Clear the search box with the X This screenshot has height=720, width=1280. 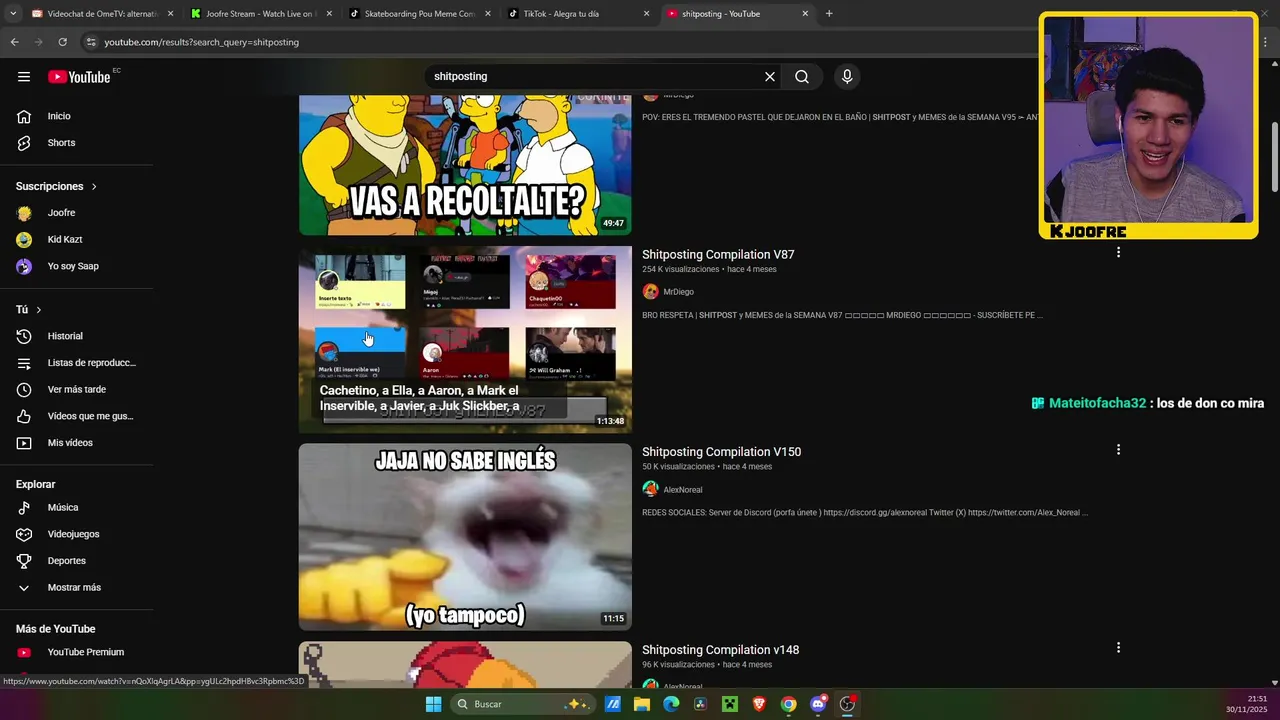click(x=770, y=77)
